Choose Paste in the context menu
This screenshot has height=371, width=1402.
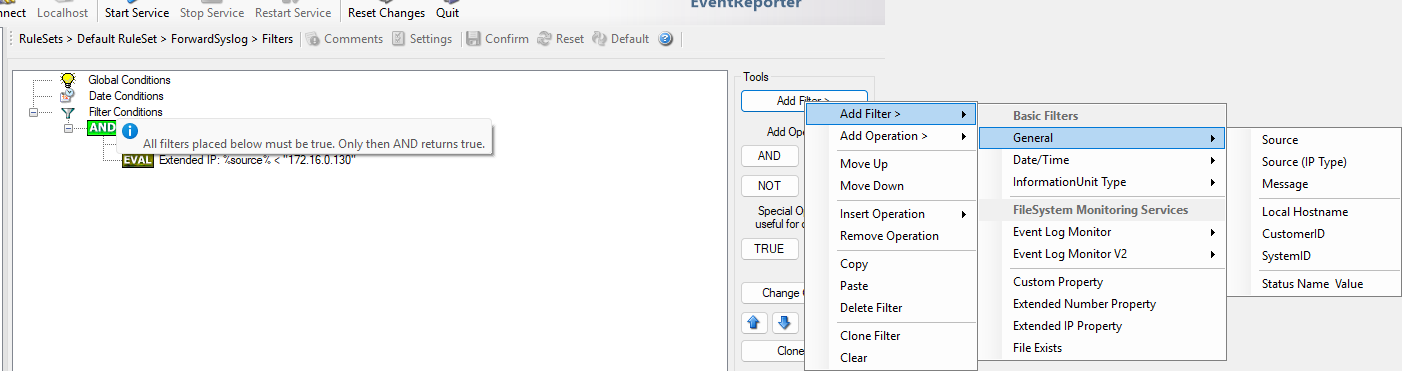click(x=890, y=286)
